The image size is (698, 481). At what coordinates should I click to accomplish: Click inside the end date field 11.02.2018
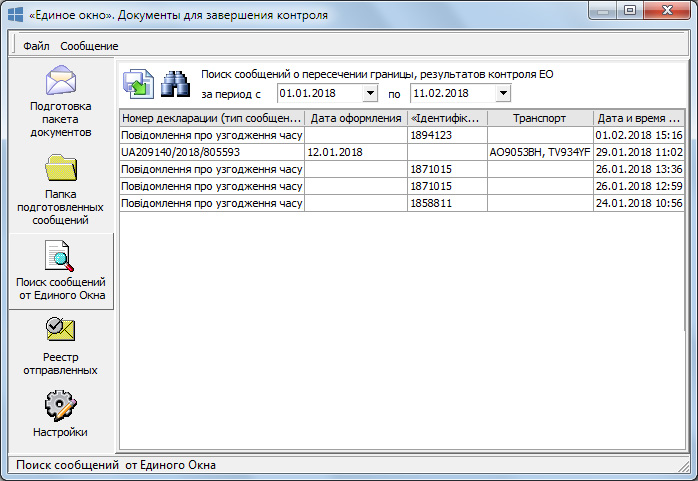point(450,93)
